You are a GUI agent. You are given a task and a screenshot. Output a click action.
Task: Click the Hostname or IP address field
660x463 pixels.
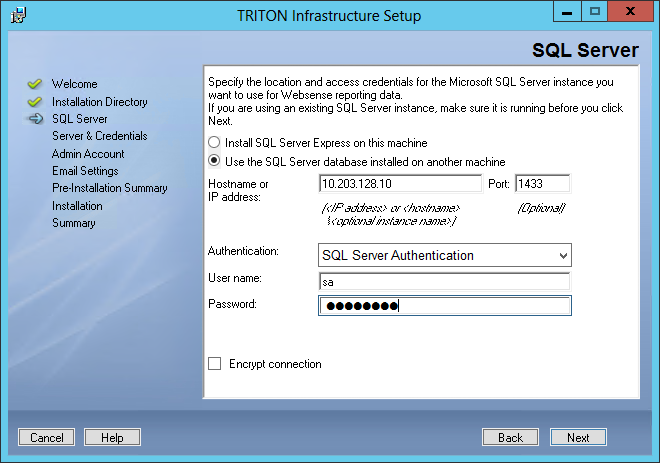tap(400, 184)
